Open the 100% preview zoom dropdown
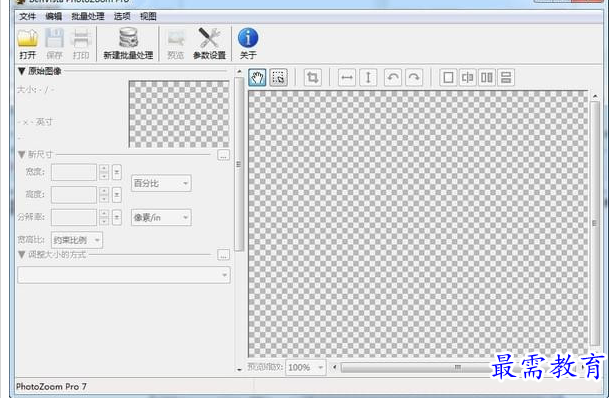 306,368
